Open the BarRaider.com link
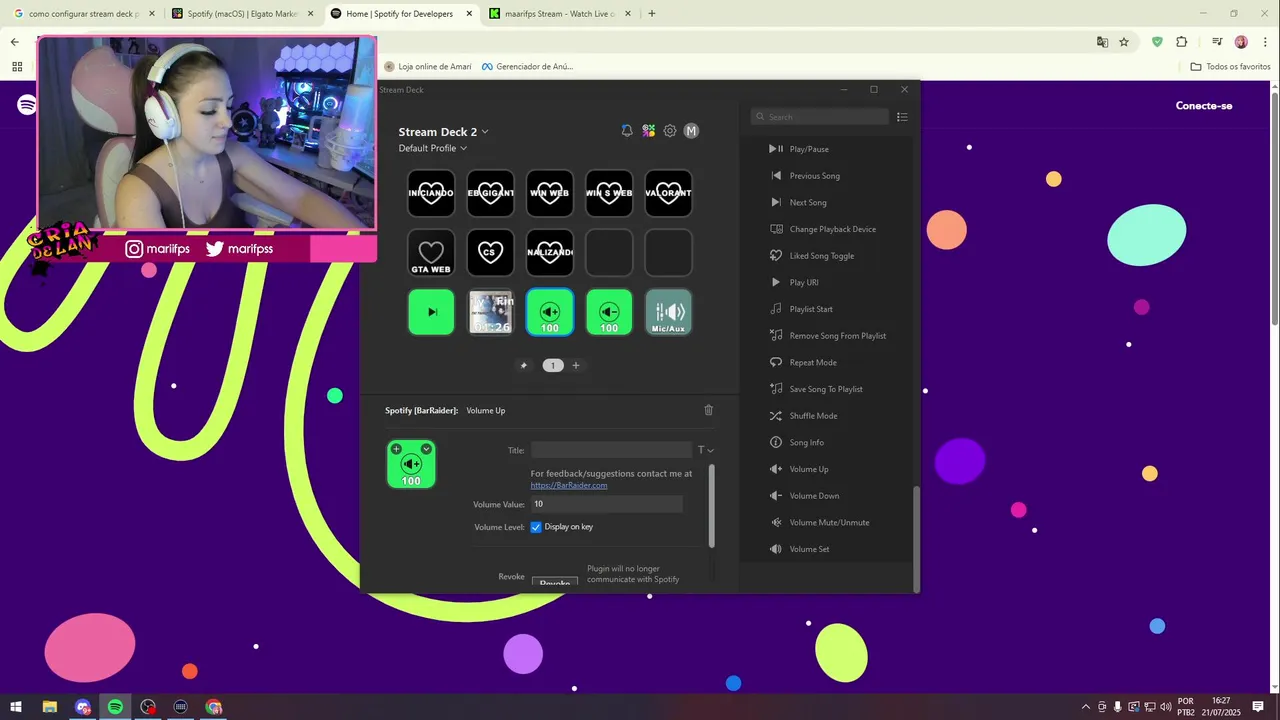1280x720 pixels. click(569, 485)
